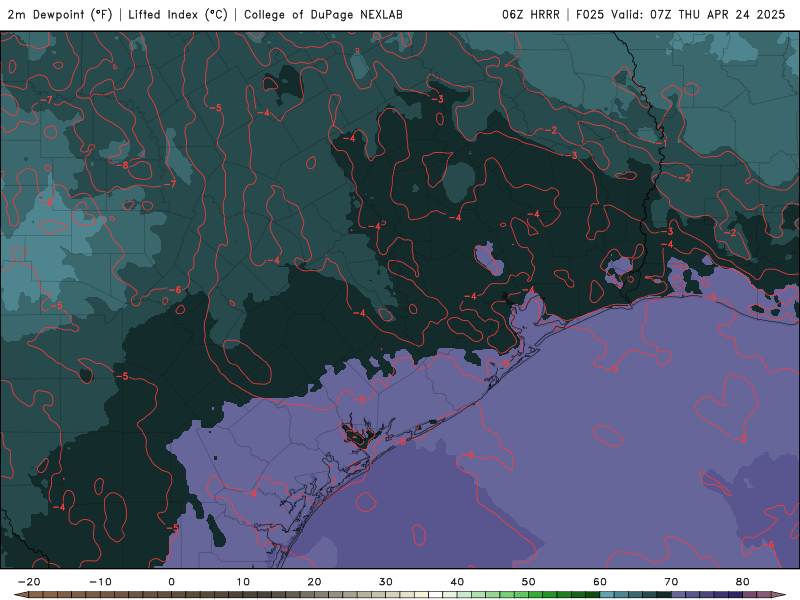Click the -8 lifted index contour label
This screenshot has height=600, width=800.
[122, 165]
